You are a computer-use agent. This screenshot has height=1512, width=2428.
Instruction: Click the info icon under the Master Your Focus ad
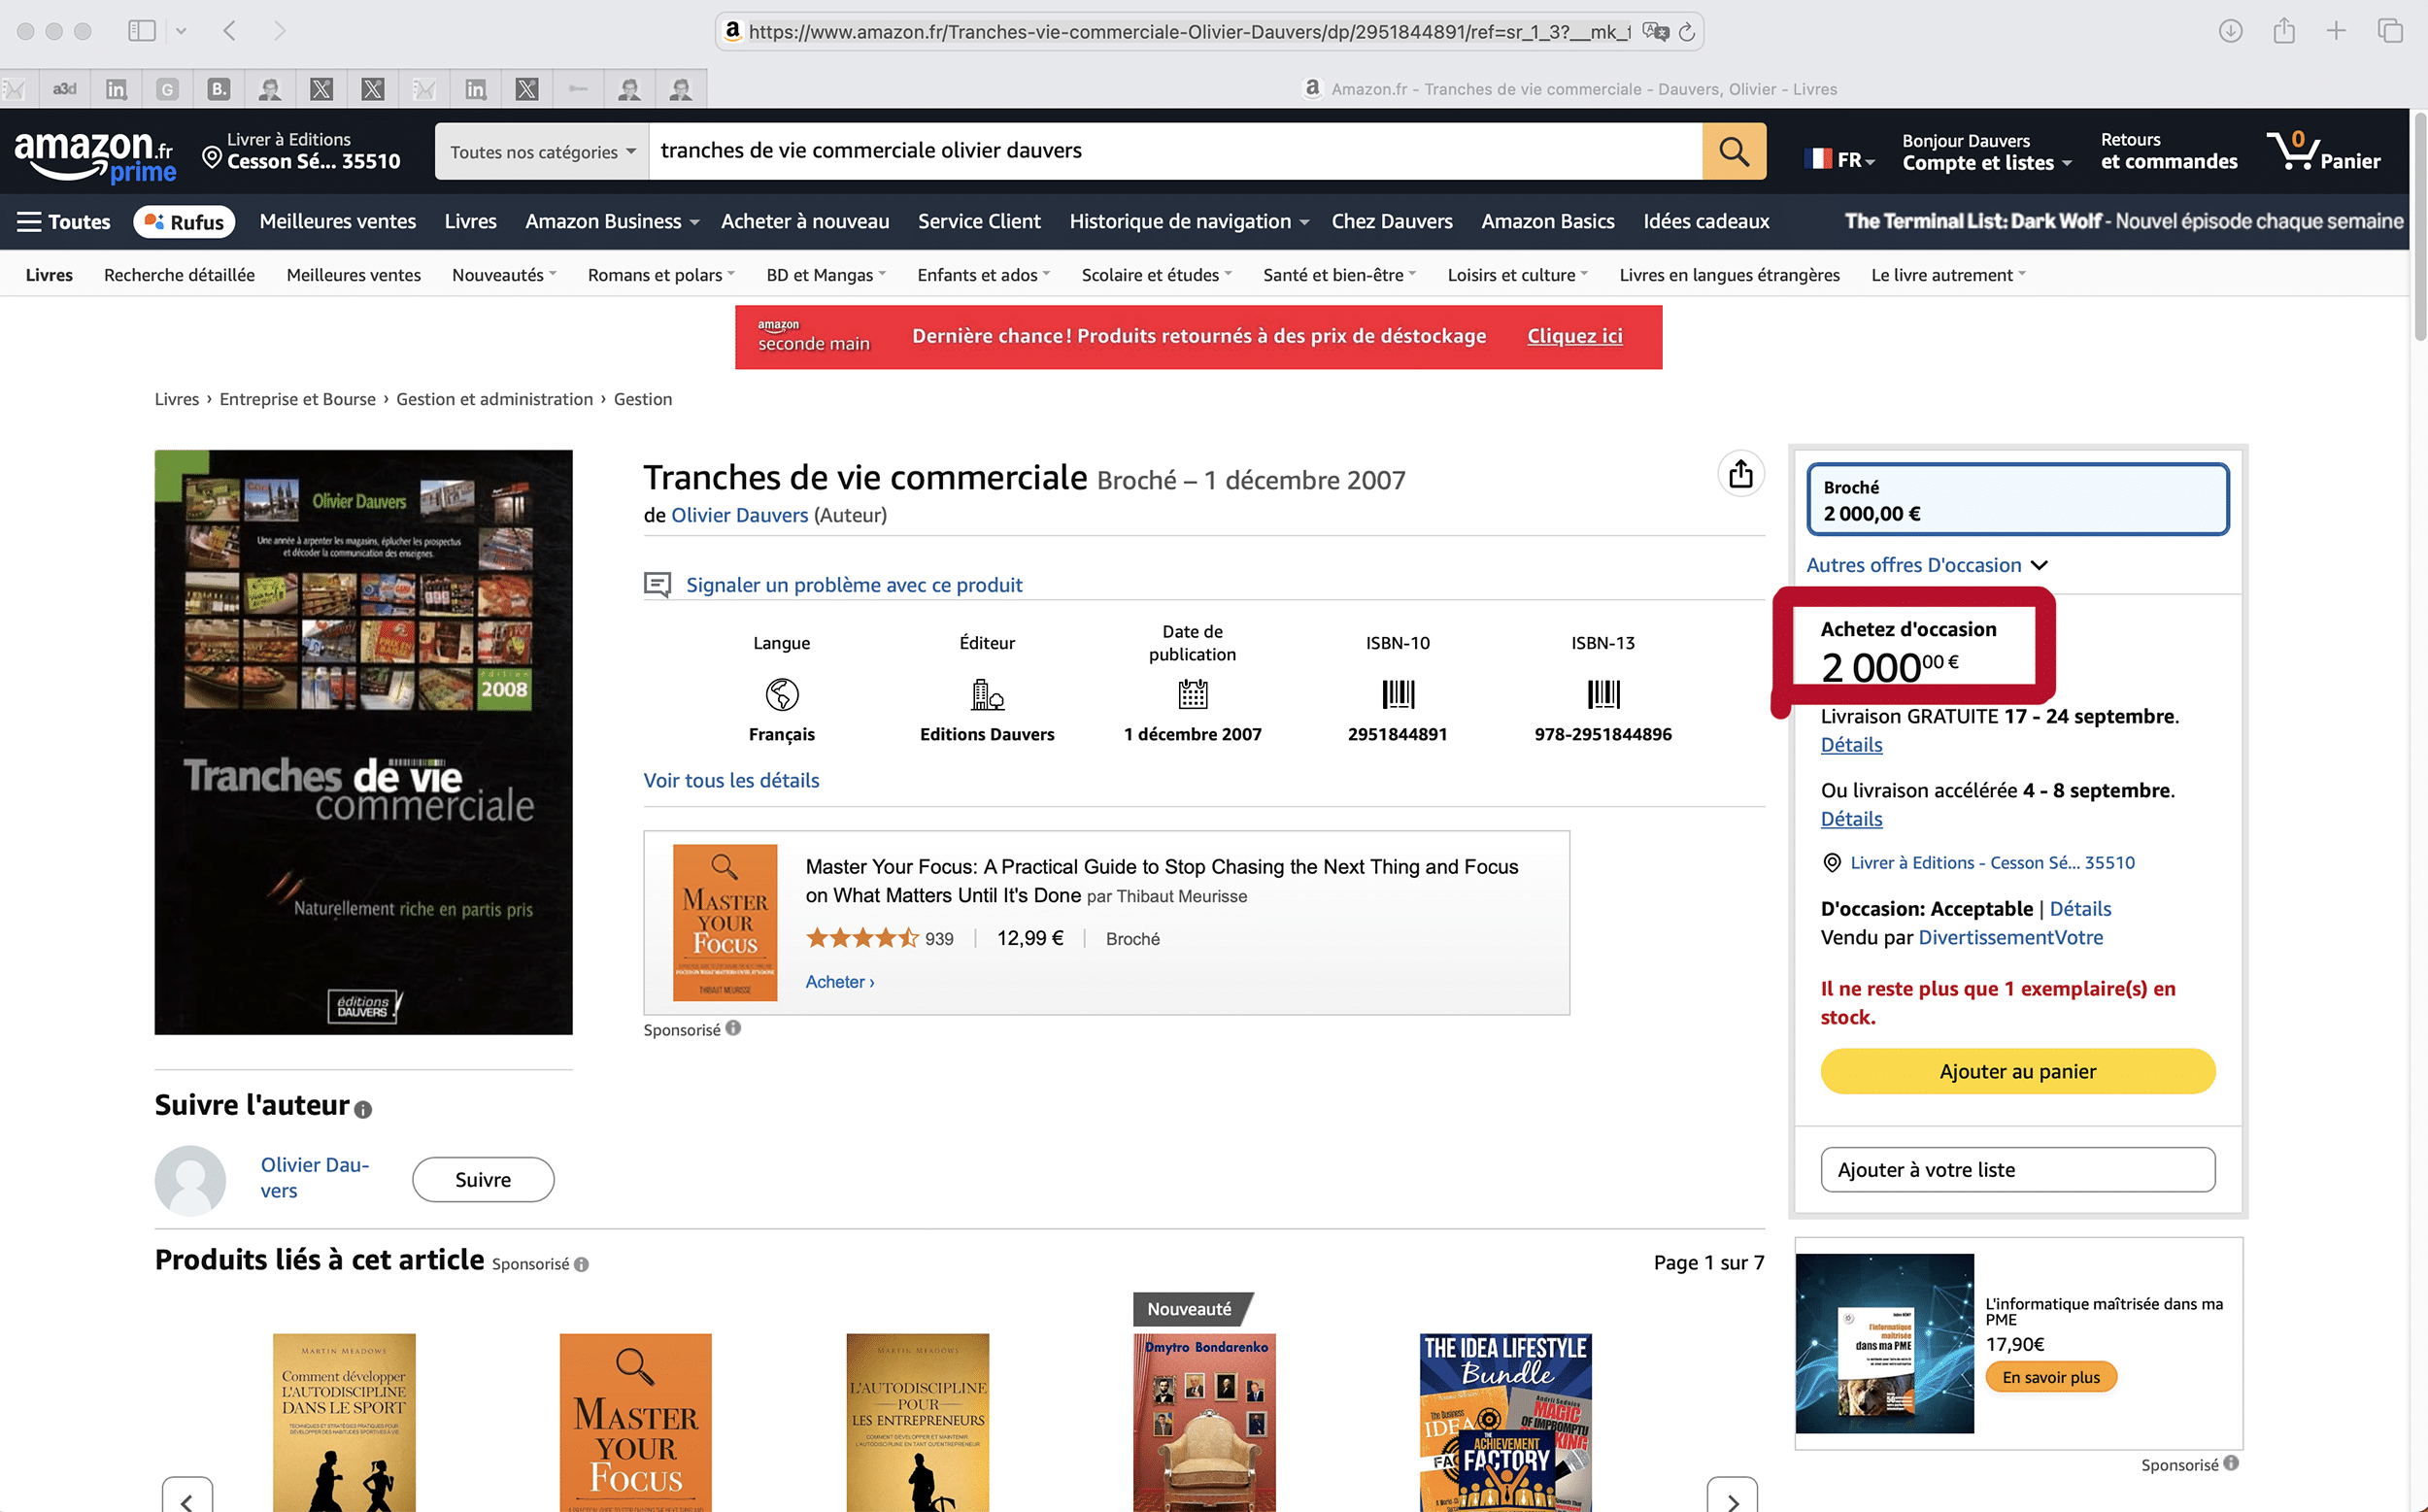click(733, 1028)
